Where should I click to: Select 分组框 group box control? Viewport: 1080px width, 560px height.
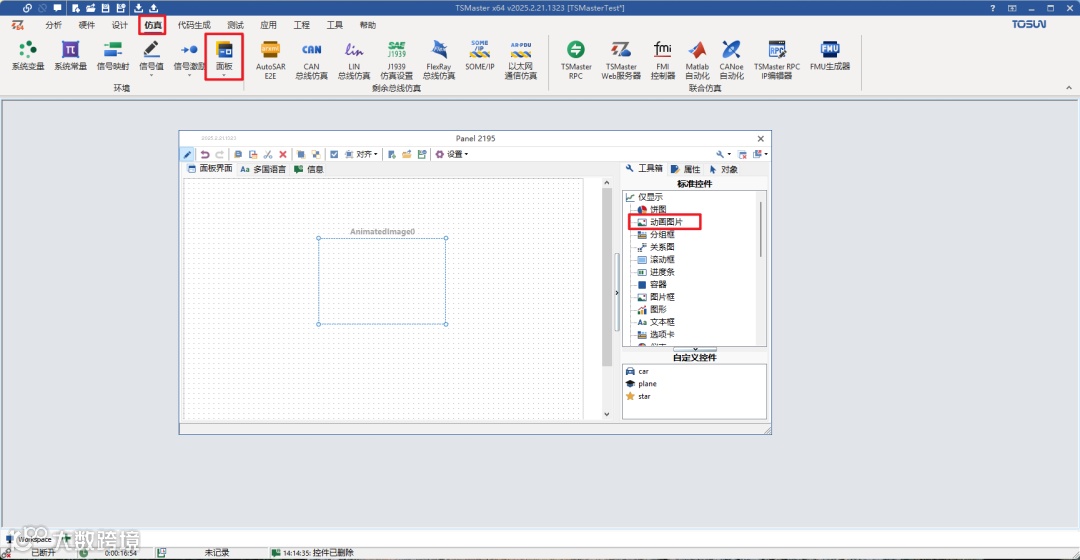[x=656, y=234]
